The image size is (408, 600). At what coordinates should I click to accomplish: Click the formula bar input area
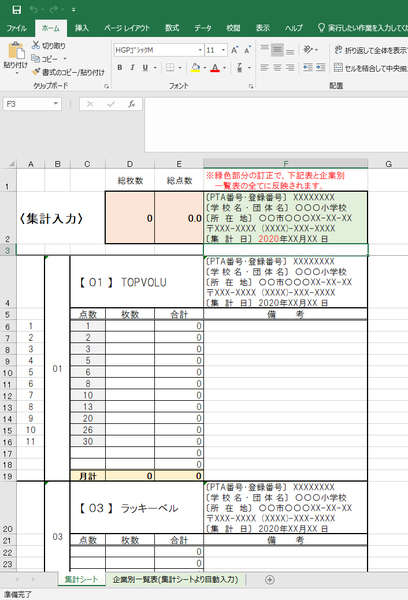pyautogui.click(x=276, y=124)
